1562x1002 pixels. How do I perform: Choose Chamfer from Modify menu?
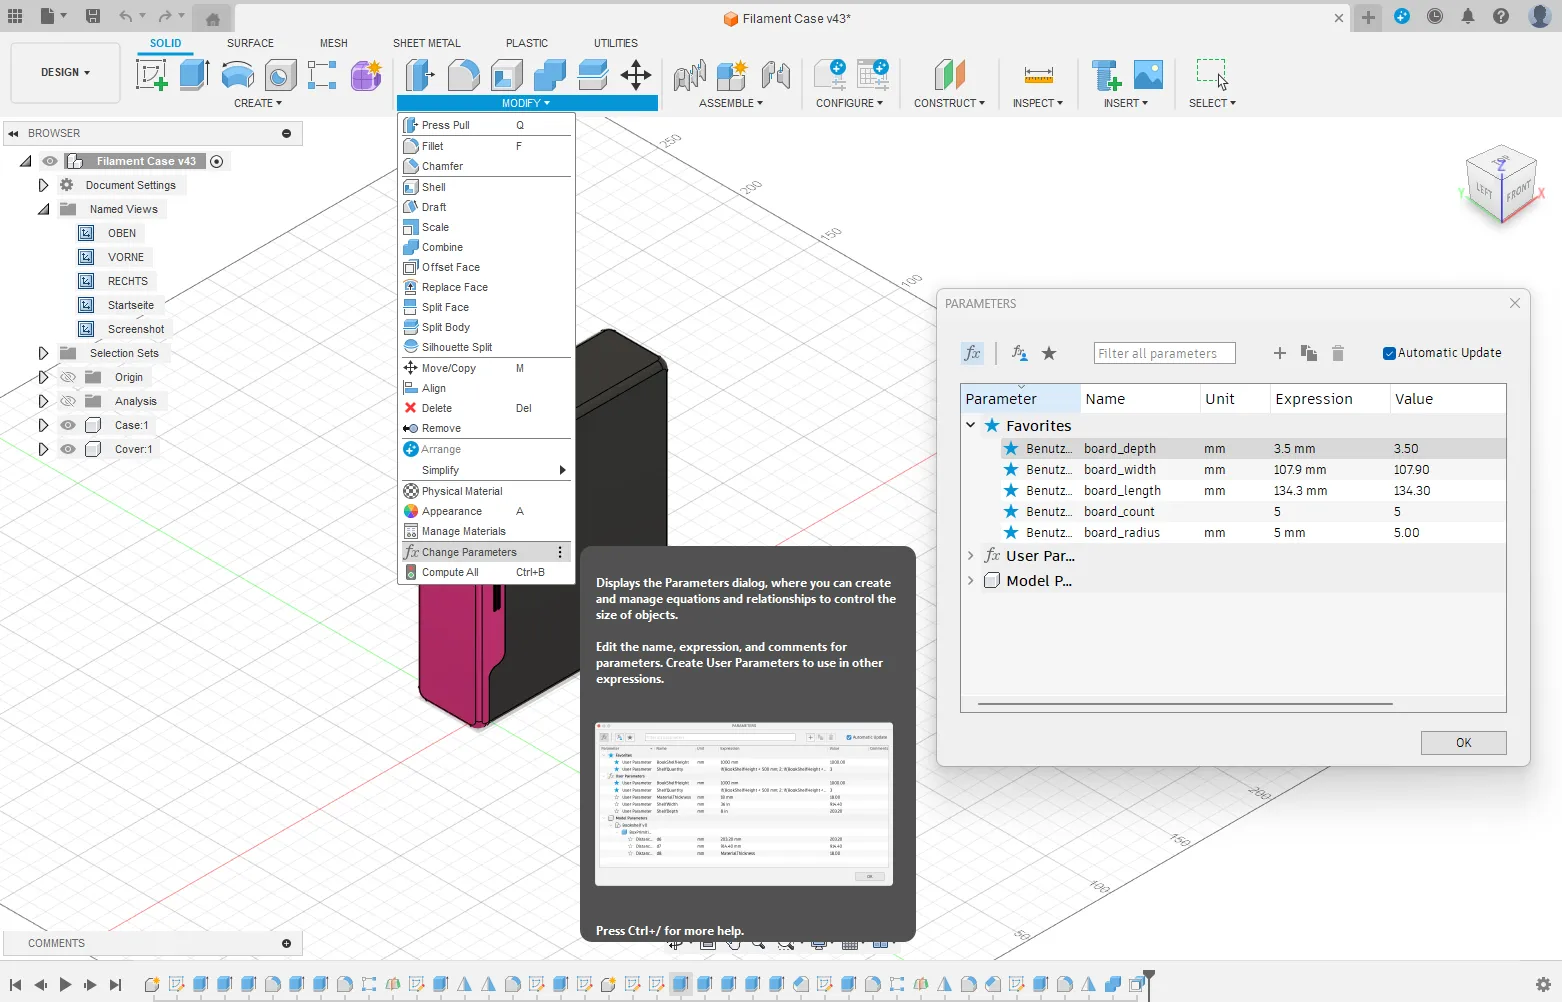(487, 166)
